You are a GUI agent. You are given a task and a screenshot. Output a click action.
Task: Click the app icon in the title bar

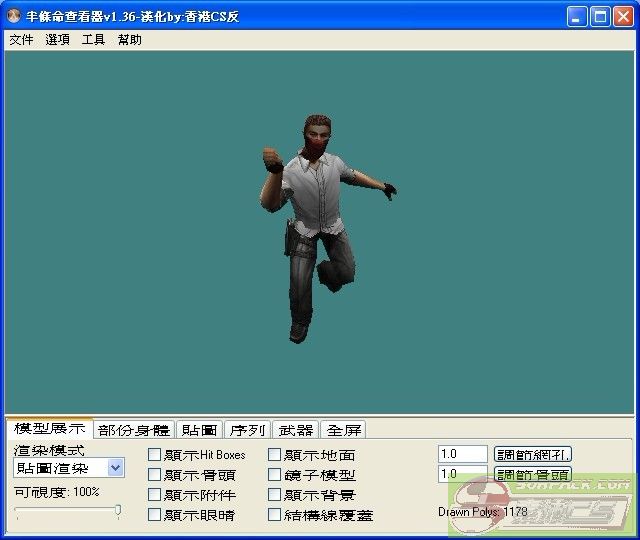14,16
